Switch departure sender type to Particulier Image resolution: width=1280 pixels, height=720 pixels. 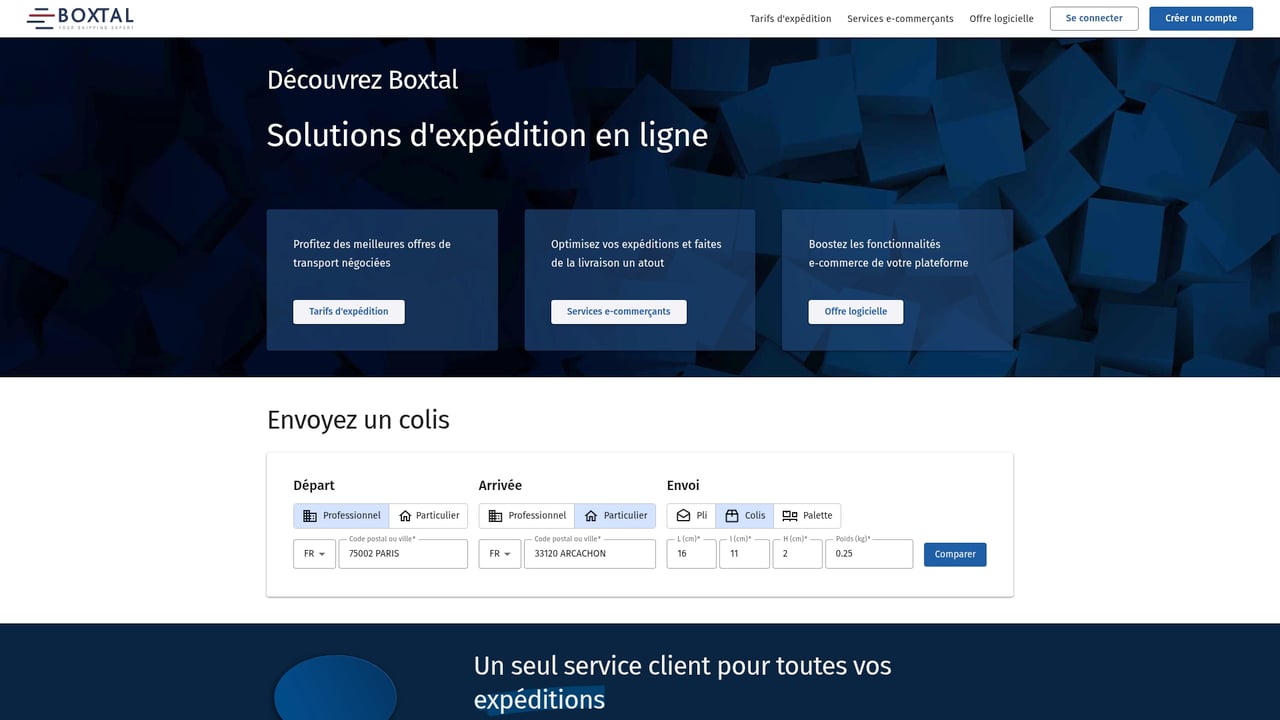pos(428,515)
